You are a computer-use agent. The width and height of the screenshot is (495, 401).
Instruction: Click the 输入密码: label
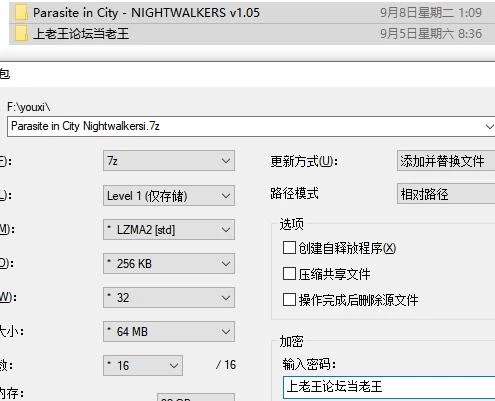[309, 364]
